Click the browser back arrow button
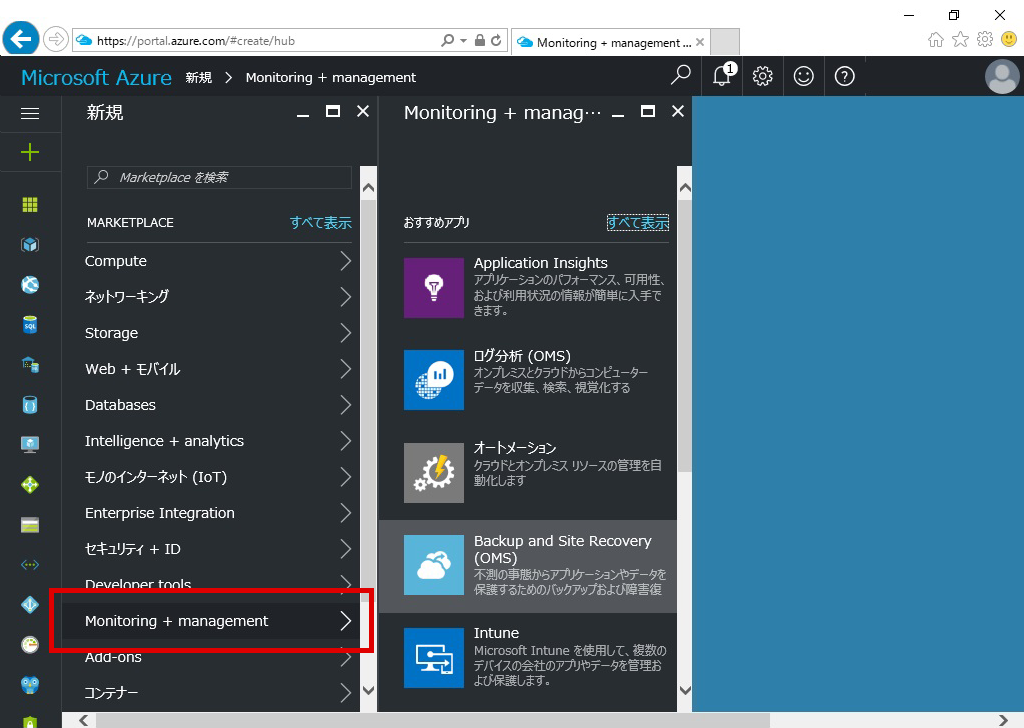Viewport: 1024px width, 728px height. pos(21,39)
